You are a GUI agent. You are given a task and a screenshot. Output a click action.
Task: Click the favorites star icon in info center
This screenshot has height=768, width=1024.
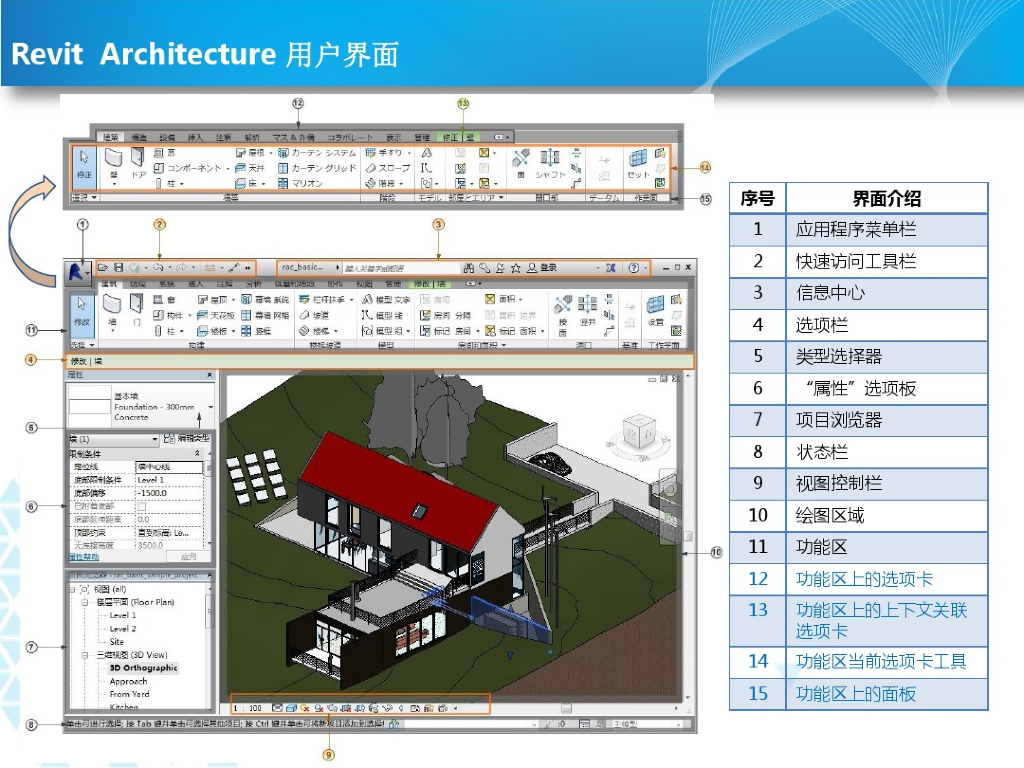click(x=516, y=268)
